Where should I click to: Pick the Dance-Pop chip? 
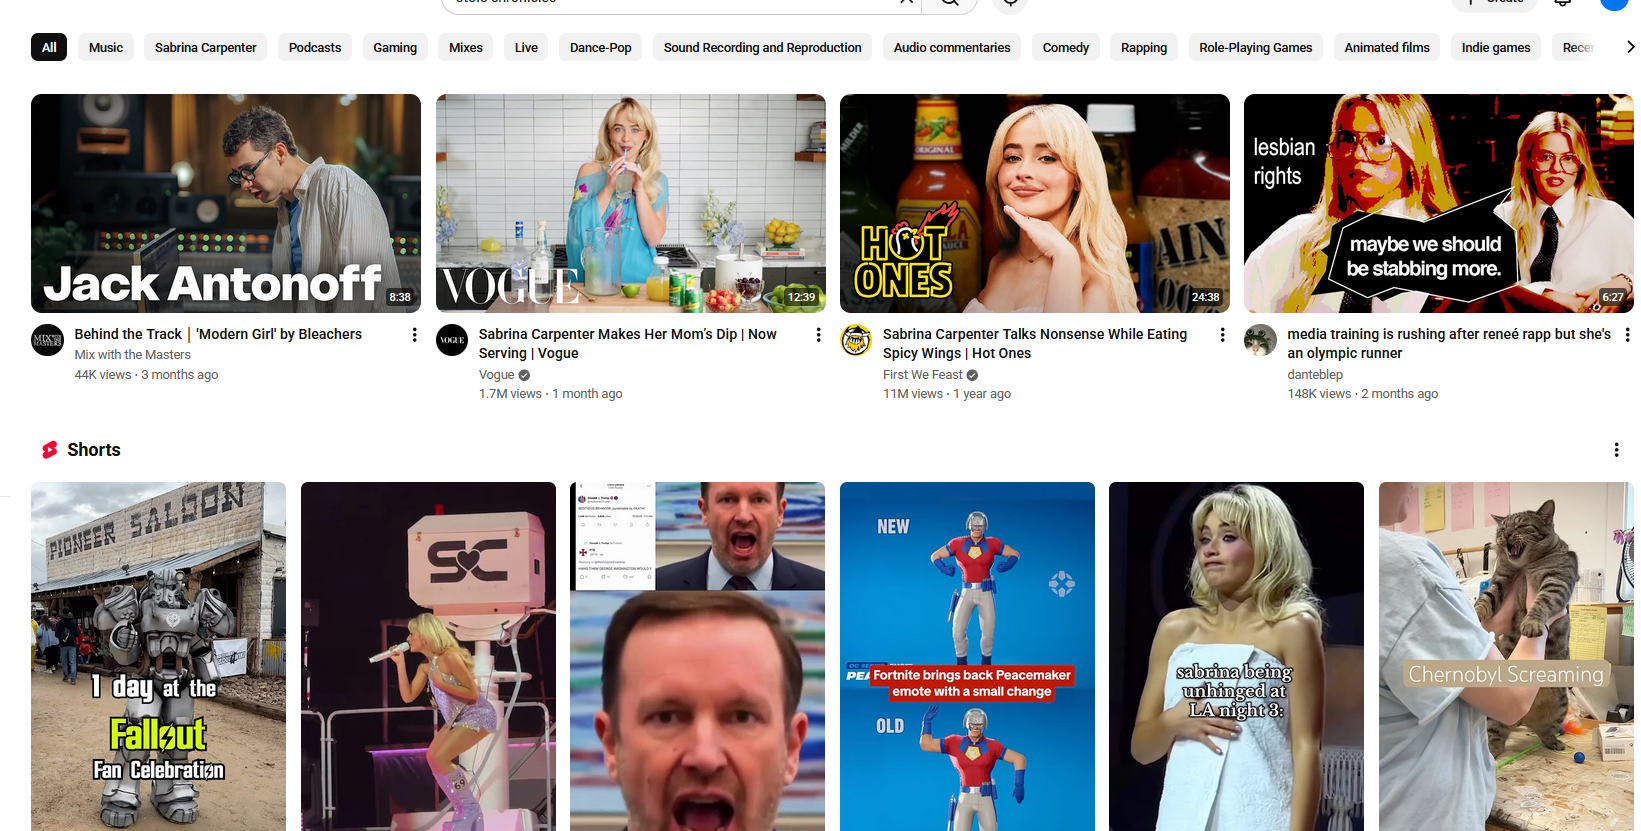tap(601, 47)
